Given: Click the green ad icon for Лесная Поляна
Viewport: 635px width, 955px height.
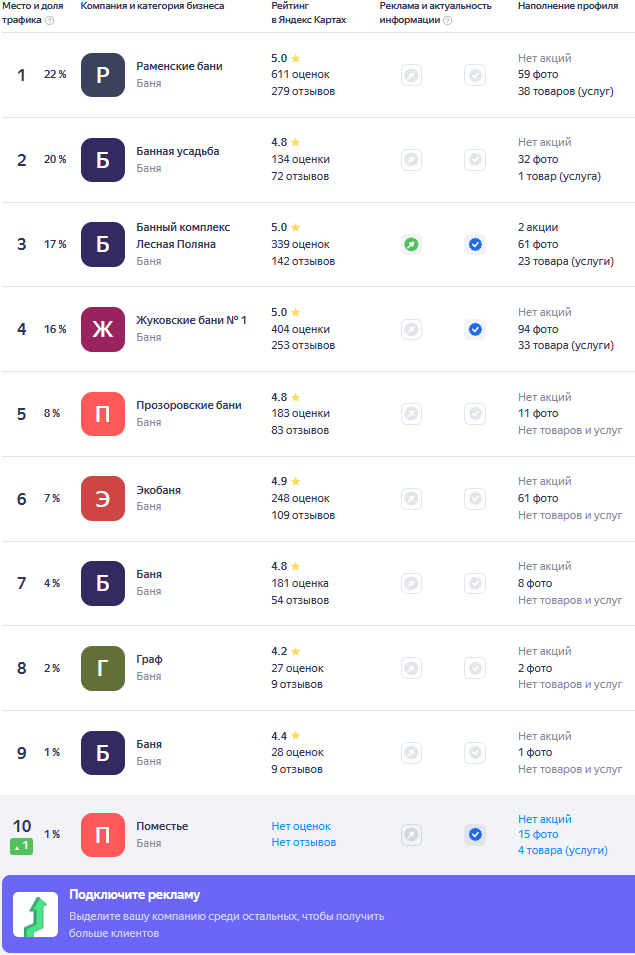Looking at the screenshot, I should 411,244.
